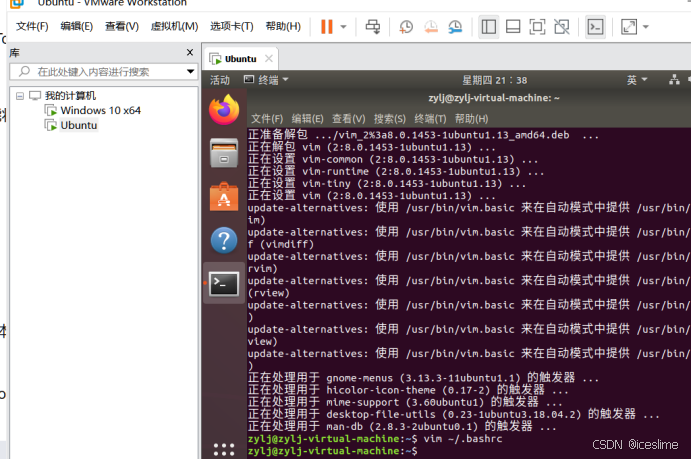692x459 pixels.
Task: Take a snapshot with the clock-plus icon
Action: click(x=406, y=27)
